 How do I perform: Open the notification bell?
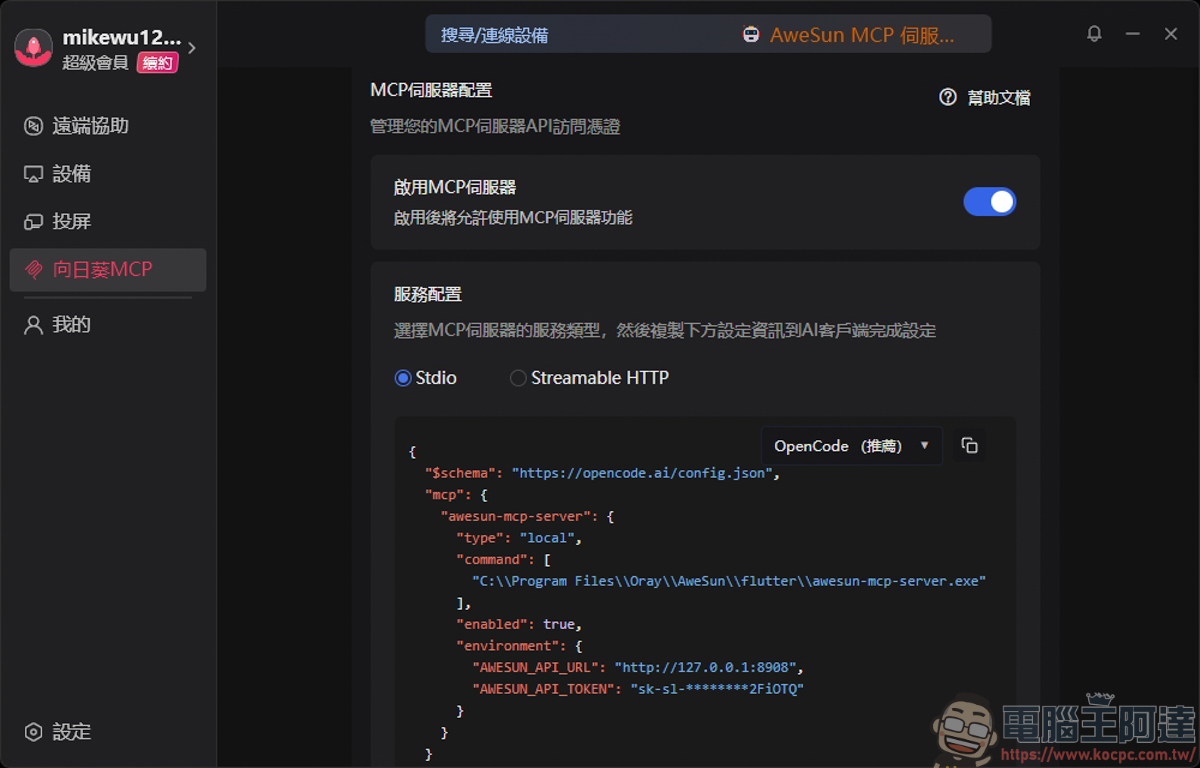tap(1095, 34)
